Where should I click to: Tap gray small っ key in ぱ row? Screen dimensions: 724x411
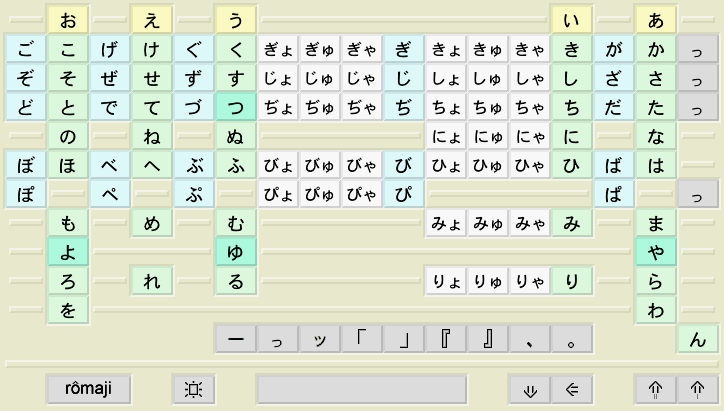pos(698,194)
